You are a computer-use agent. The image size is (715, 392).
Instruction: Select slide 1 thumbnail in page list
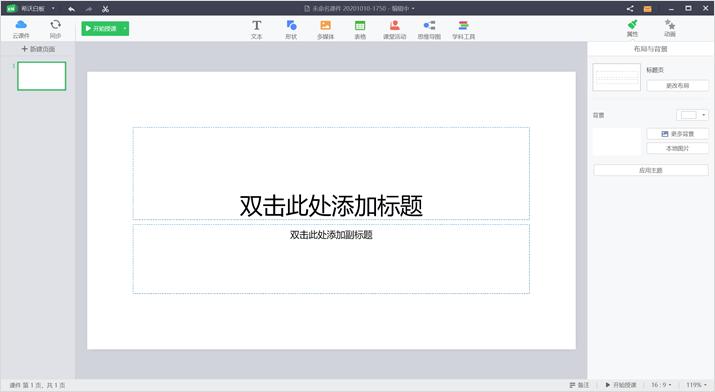point(41,76)
